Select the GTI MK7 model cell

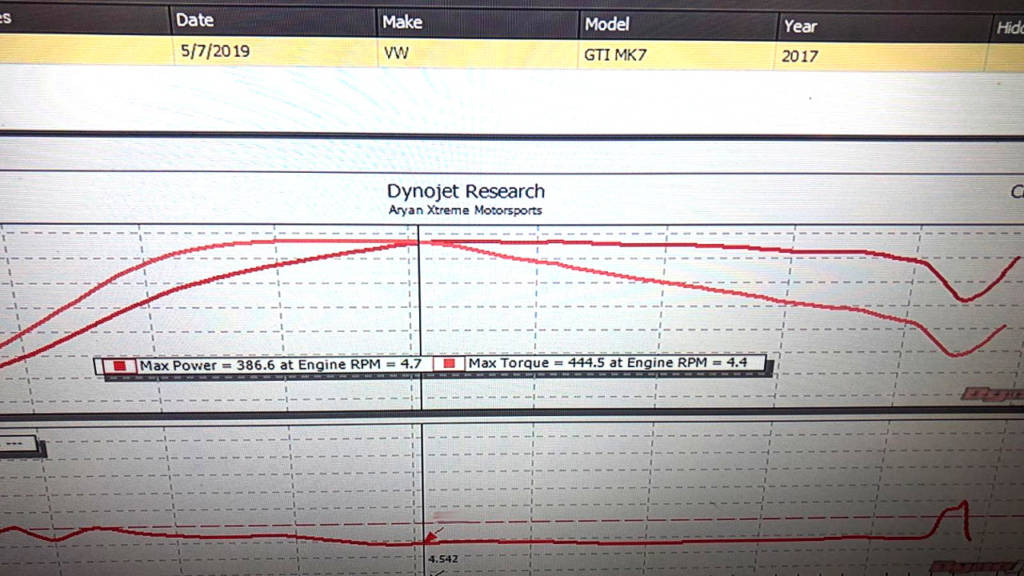(615, 56)
